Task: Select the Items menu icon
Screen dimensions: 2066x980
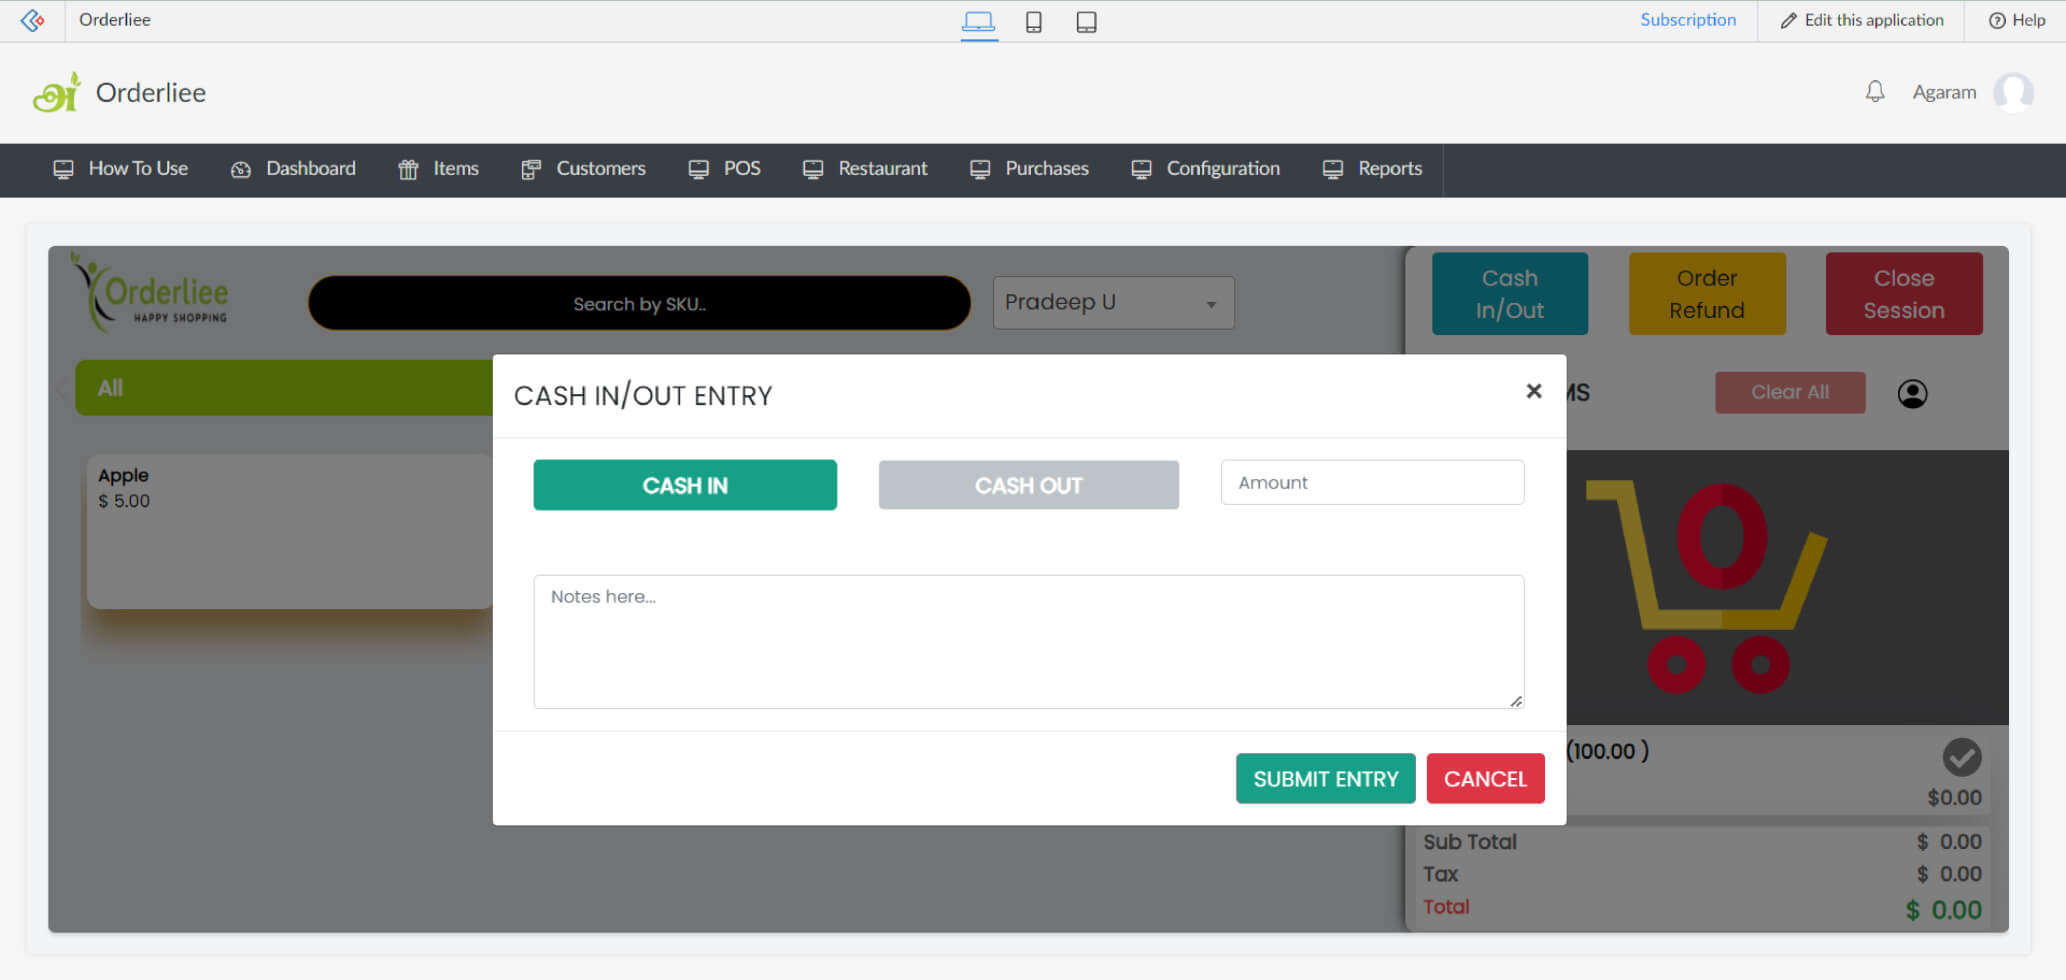Action: pyautogui.click(x=408, y=168)
